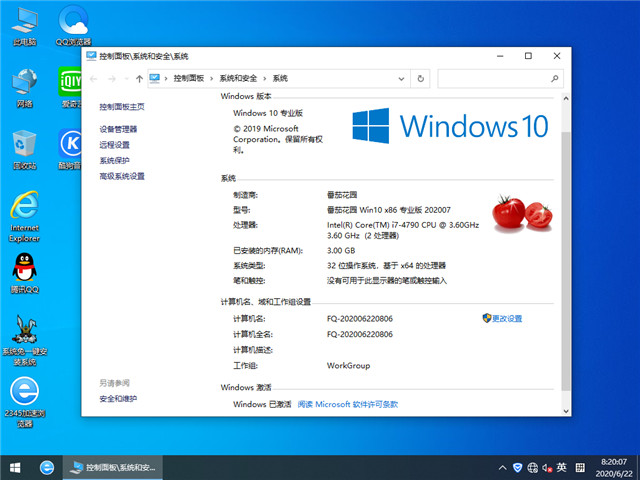Click the search magnifier icon

(555, 78)
